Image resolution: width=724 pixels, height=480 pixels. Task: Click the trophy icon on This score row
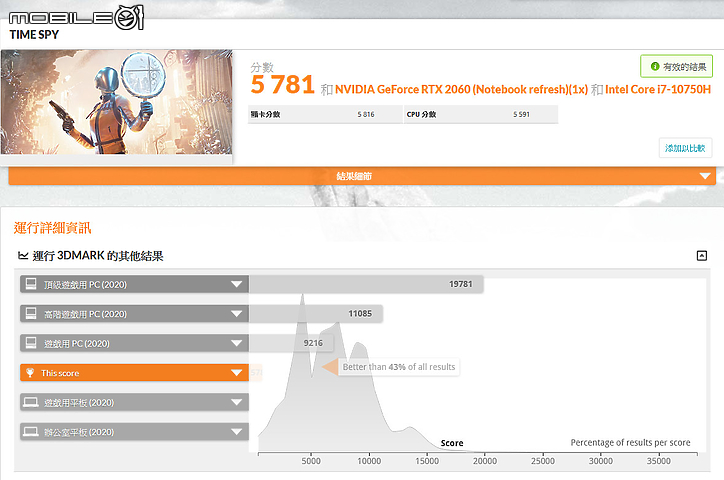tap(30, 372)
